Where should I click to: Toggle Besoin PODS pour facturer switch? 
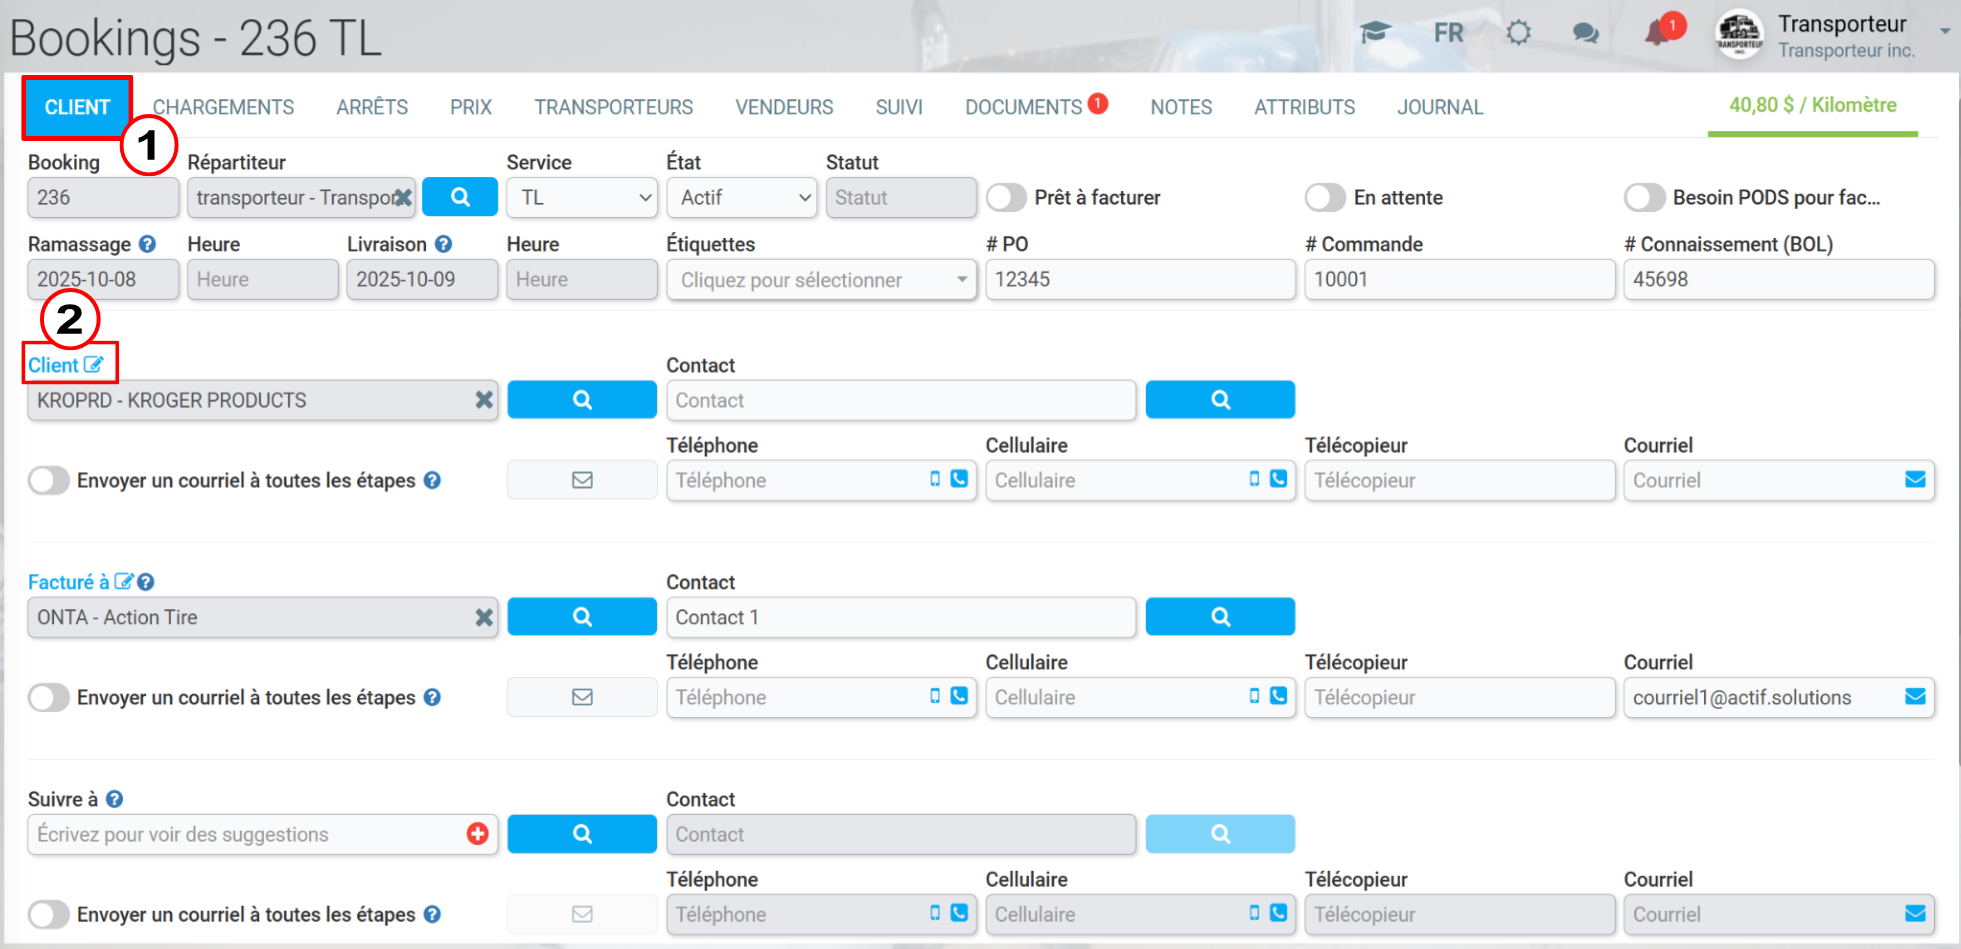point(1645,197)
